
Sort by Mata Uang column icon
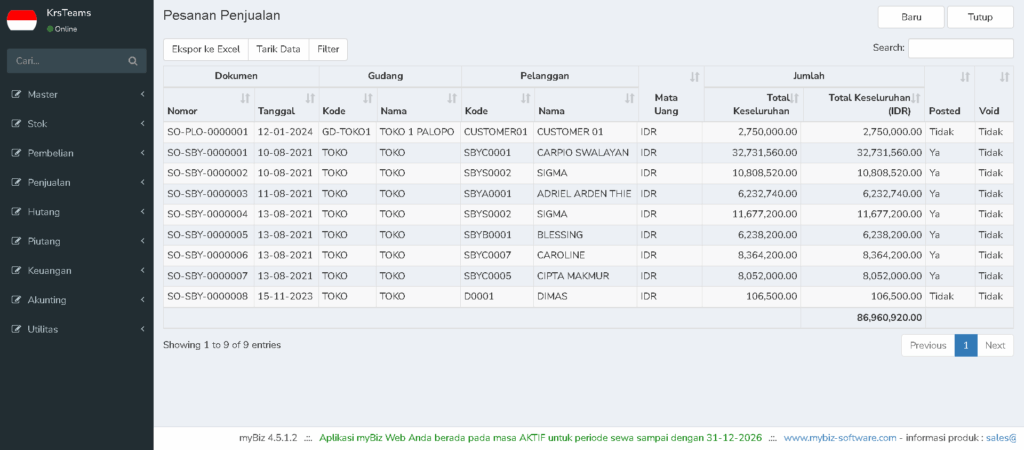(x=695, y=77)
